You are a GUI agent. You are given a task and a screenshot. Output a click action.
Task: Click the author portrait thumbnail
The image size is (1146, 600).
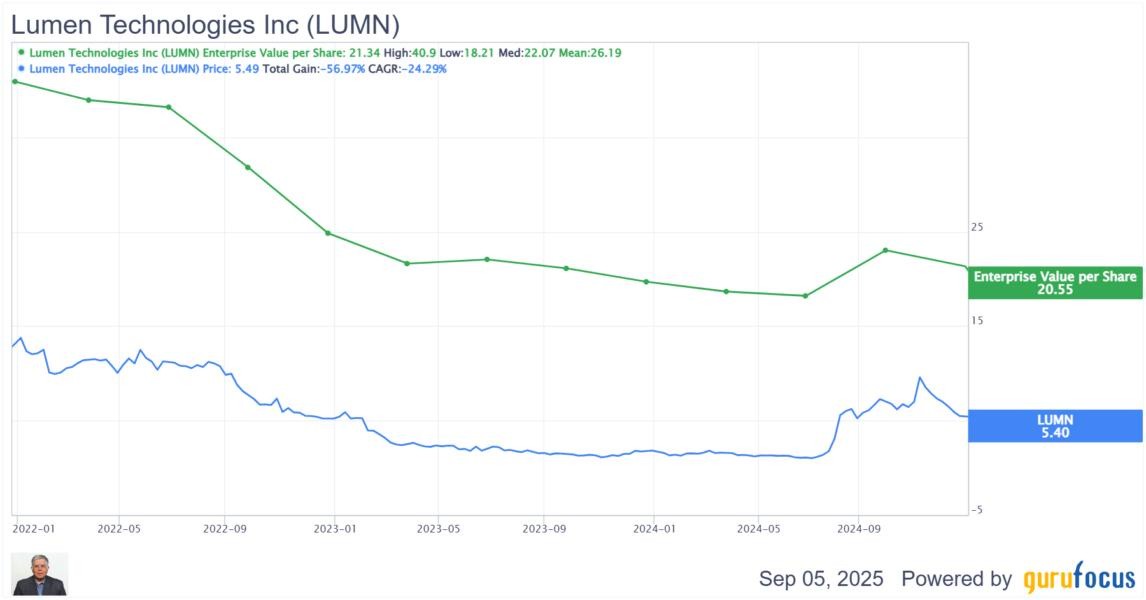point(39,574)
